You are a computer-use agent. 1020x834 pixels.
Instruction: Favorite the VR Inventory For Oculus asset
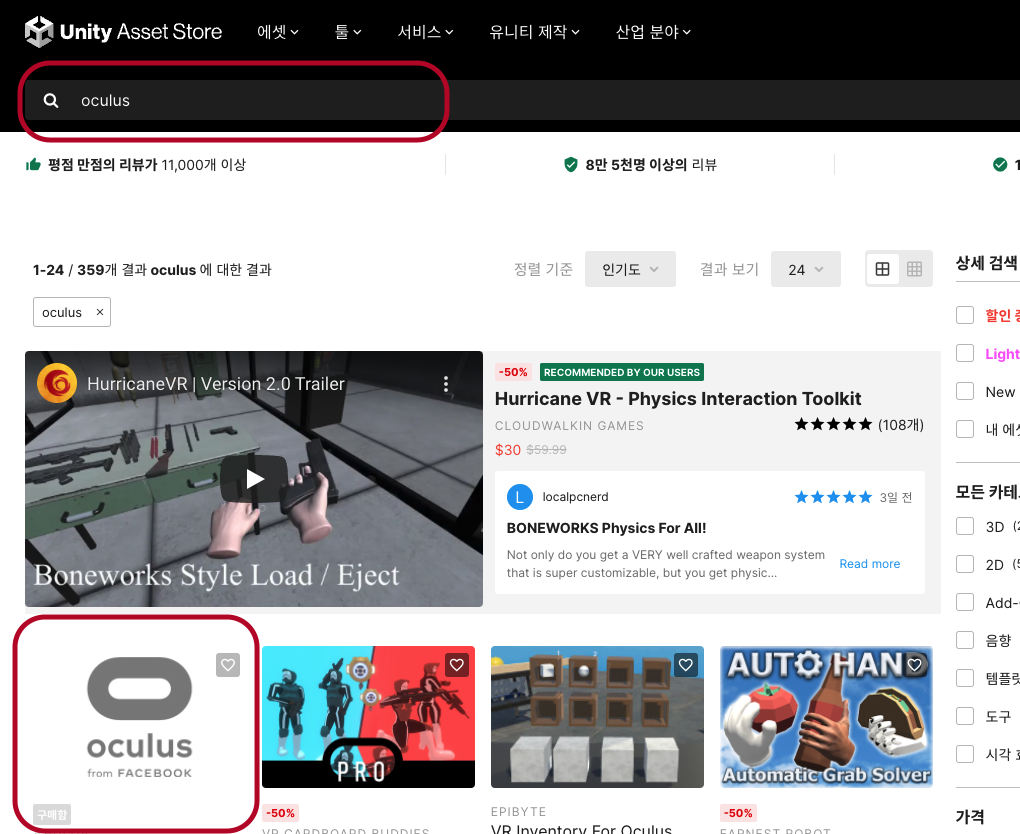[686, 665]
